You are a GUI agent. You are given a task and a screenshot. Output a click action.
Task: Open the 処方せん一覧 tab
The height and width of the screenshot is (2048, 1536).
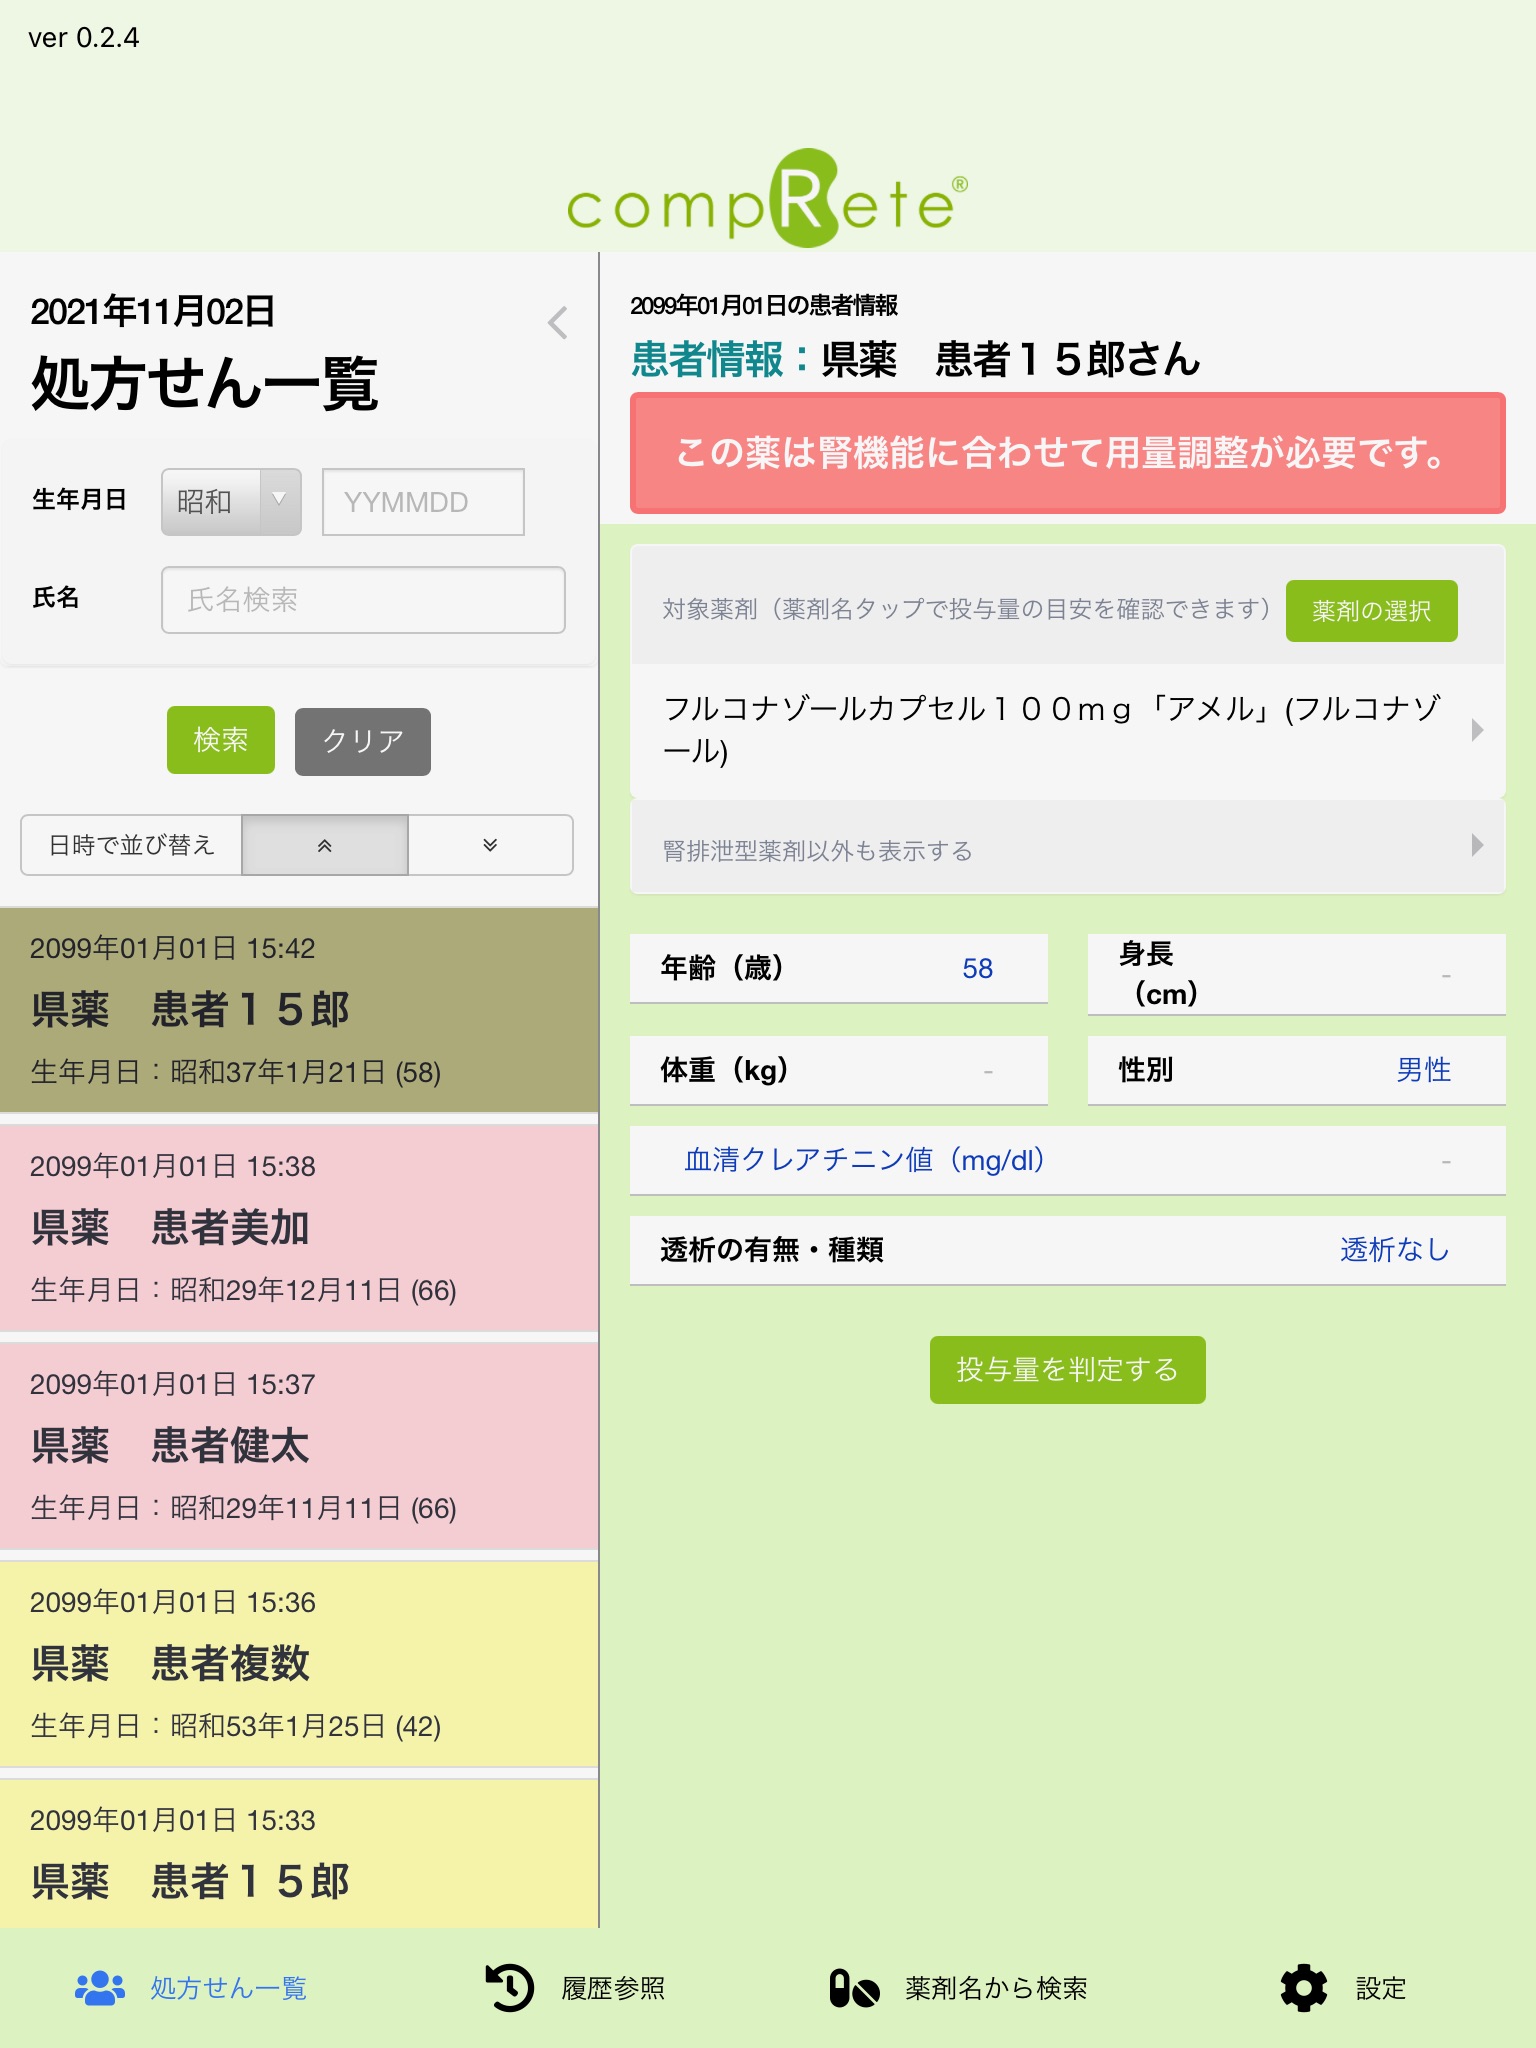tap(191, 1988)
